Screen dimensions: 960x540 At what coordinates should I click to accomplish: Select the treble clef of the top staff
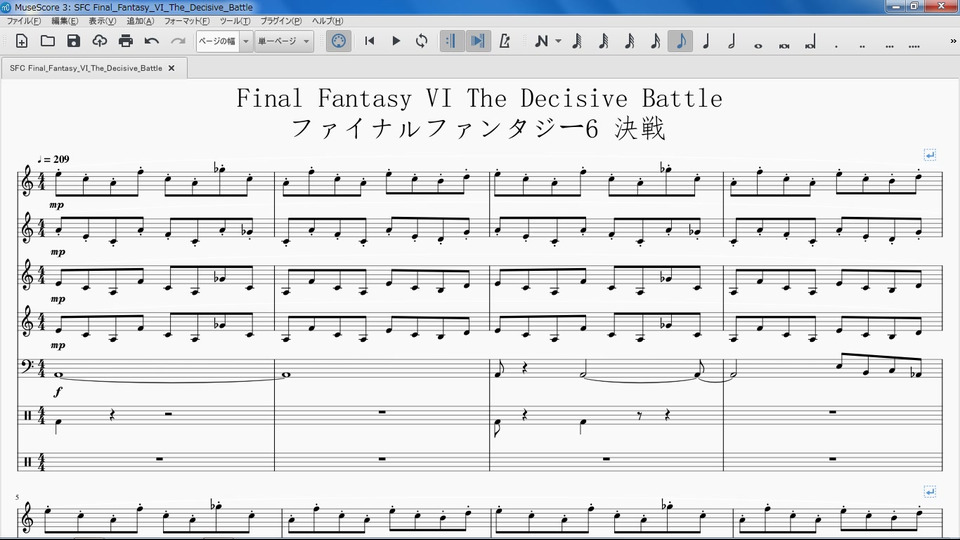coord(27,181)
